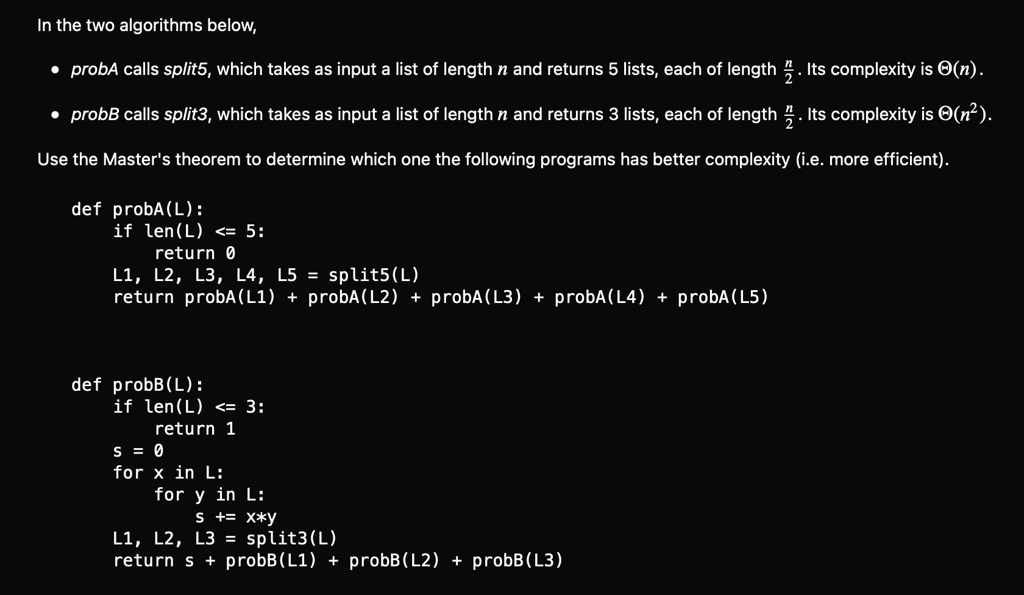
Task: Click the 'for x in L:' line
Action: point(168,473)
